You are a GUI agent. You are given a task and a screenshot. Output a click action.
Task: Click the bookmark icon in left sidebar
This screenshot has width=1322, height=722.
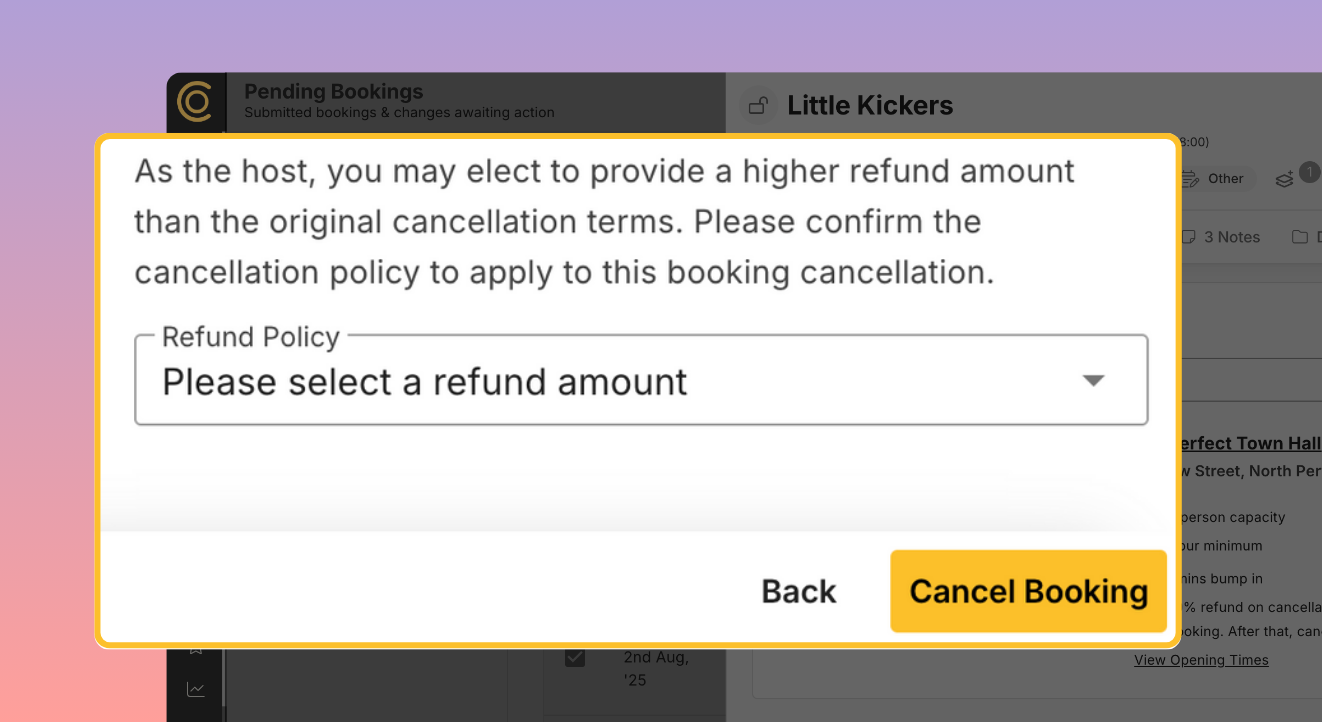(196, 649)
